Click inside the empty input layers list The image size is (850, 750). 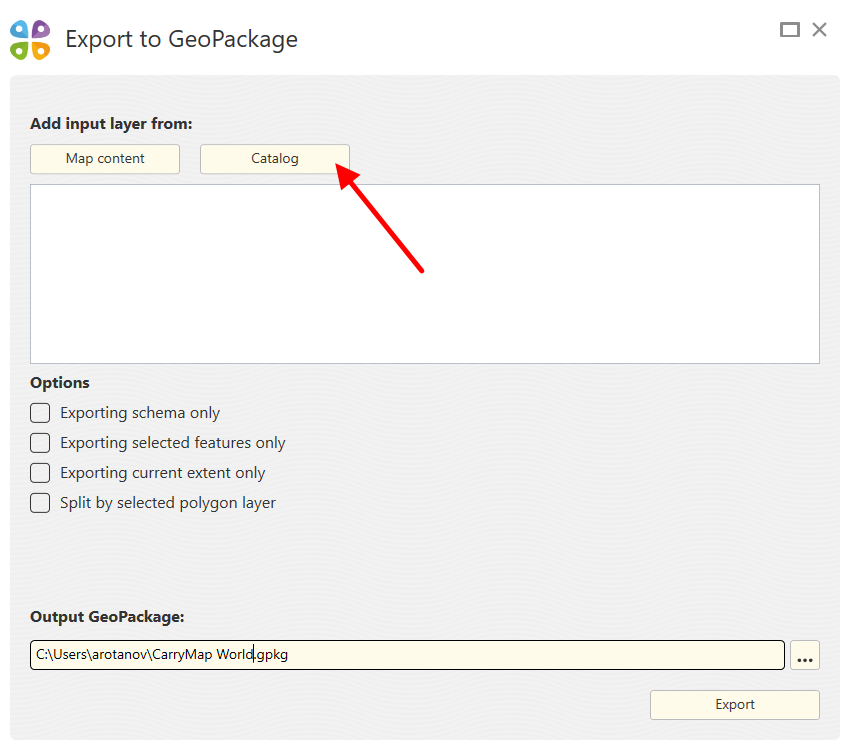coord(424,273)
